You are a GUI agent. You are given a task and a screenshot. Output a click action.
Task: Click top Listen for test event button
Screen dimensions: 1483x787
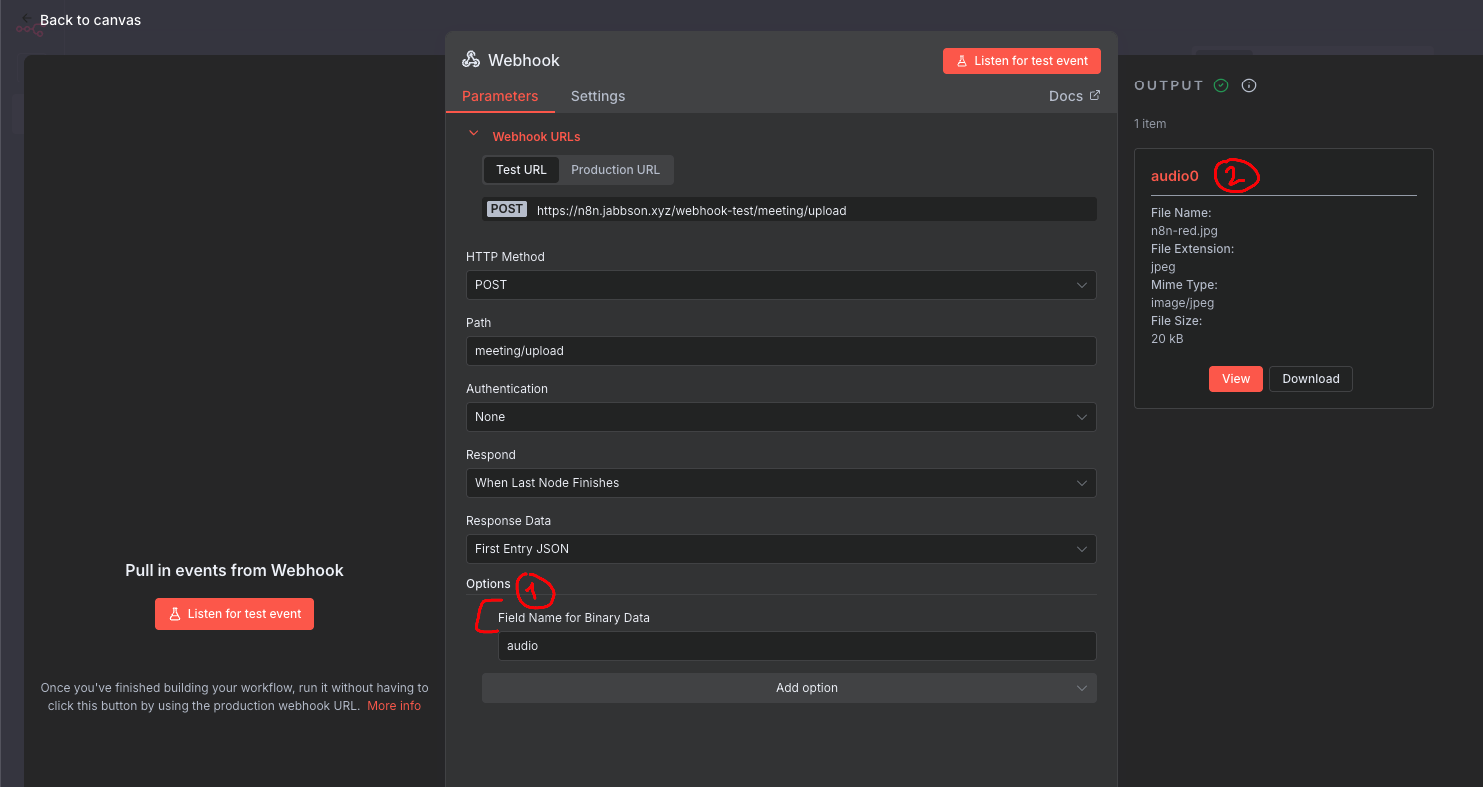tap(1021, 61)
